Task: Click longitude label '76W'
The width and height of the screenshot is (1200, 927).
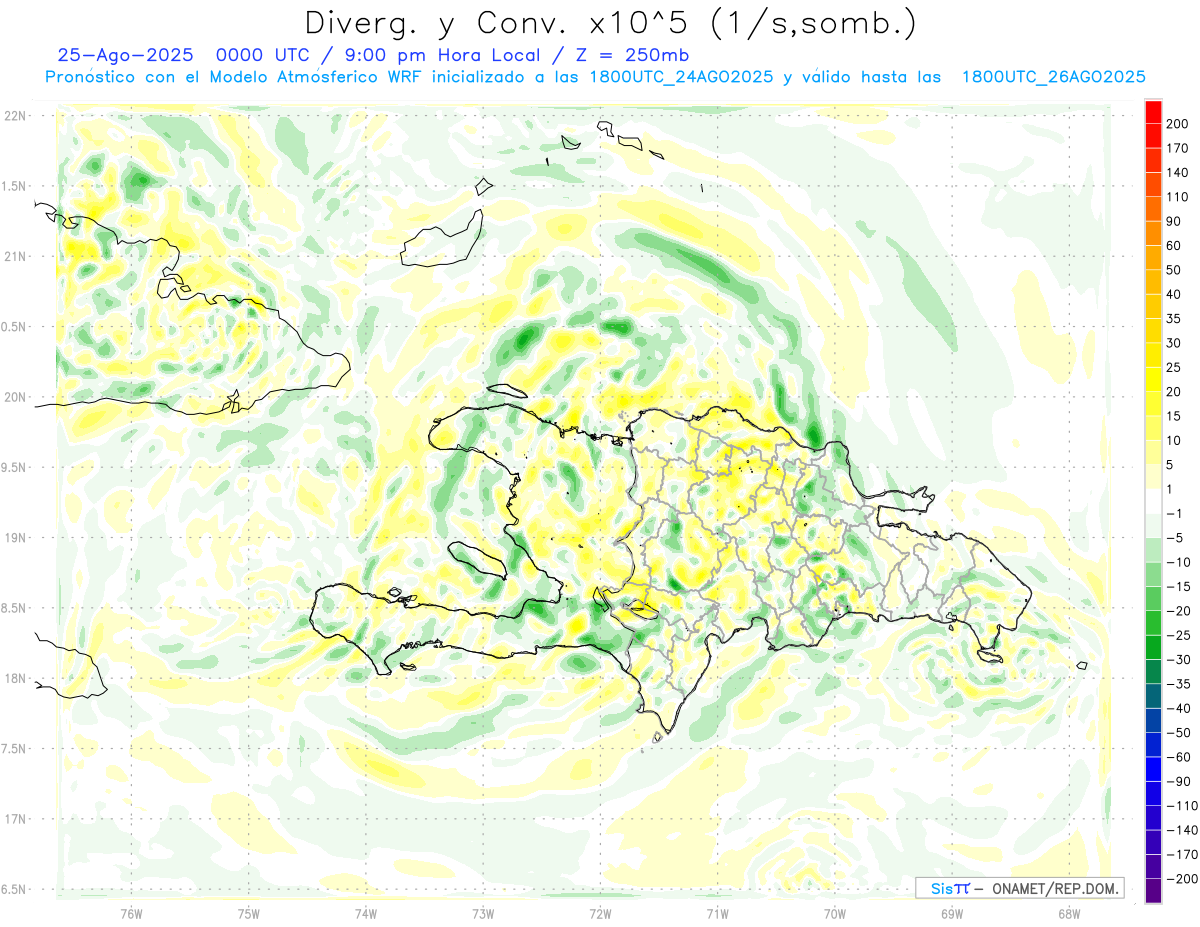Action: 131,914
